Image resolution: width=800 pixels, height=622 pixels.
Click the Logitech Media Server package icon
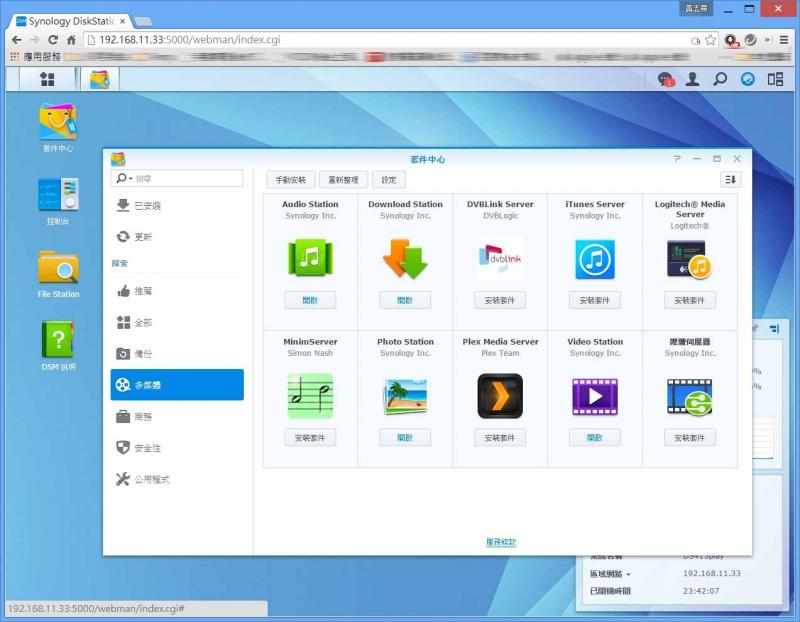click(x=689, y=259)
